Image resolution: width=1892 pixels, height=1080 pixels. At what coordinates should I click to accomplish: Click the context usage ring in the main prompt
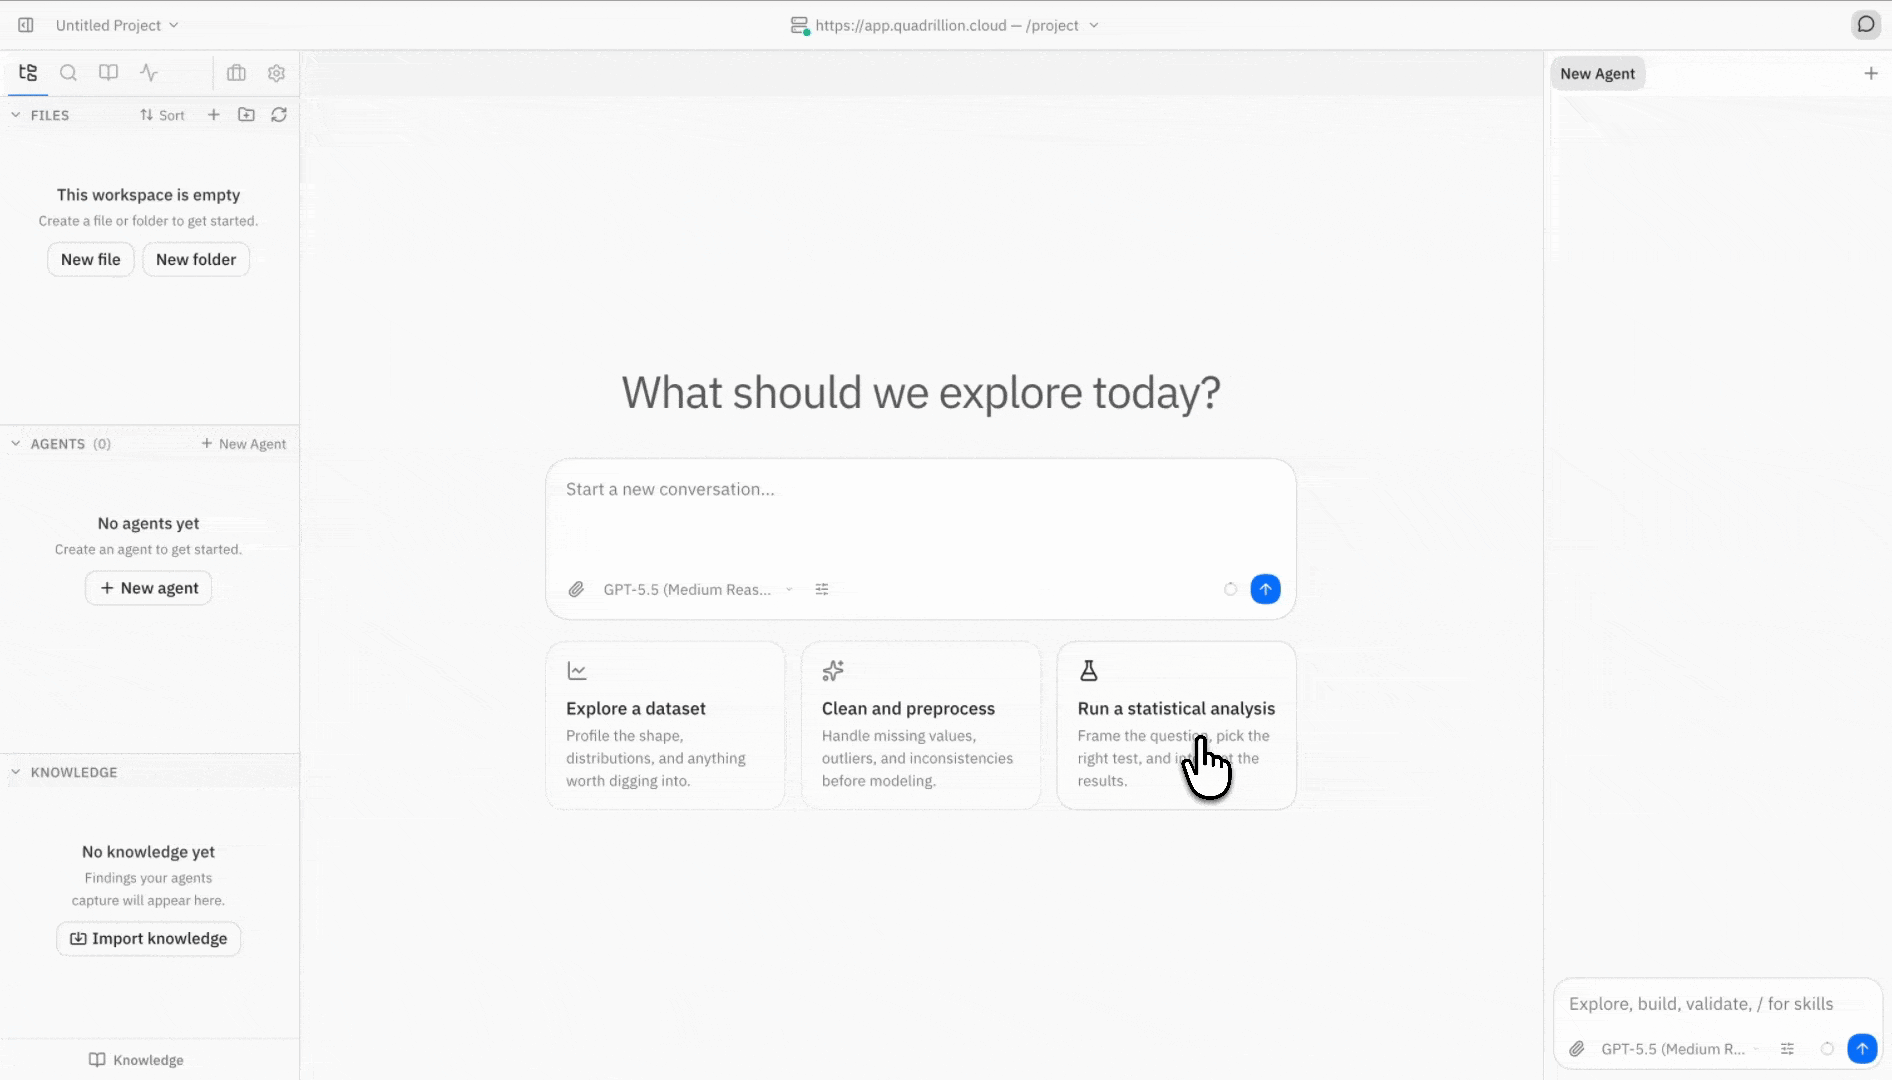(x=1231, y=589)
